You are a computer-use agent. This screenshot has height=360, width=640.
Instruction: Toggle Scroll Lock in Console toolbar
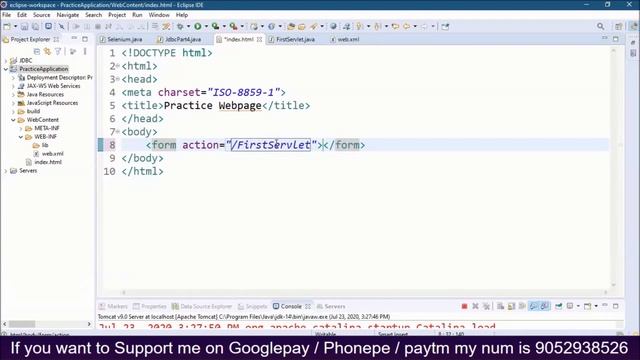point(511,306)
